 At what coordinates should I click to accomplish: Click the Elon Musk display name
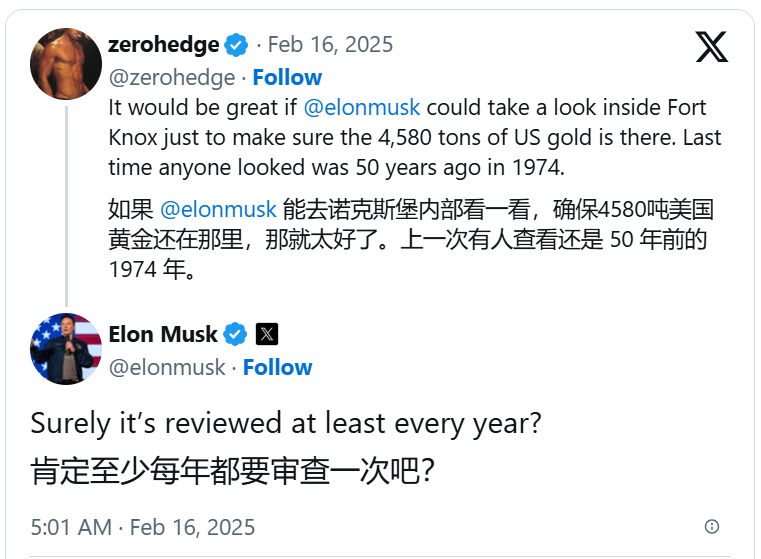pos(163,333)
